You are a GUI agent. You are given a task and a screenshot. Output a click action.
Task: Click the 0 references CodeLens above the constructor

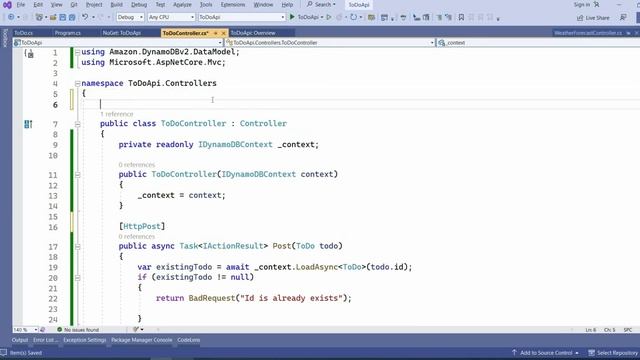pos(137,165)
